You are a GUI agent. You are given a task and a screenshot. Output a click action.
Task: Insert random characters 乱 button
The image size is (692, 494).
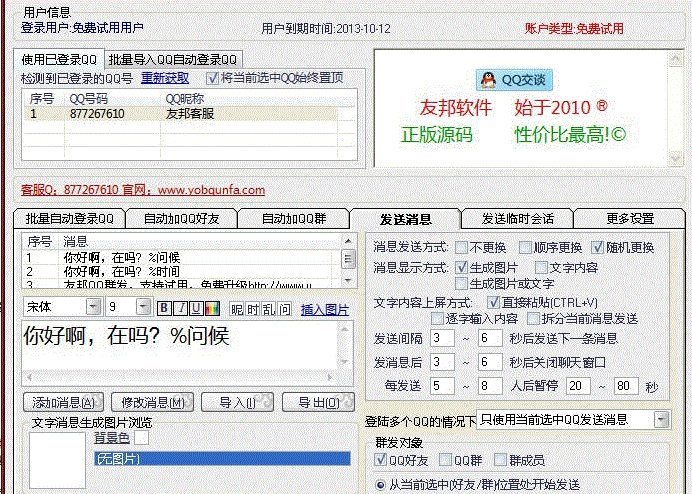[269, 309]
